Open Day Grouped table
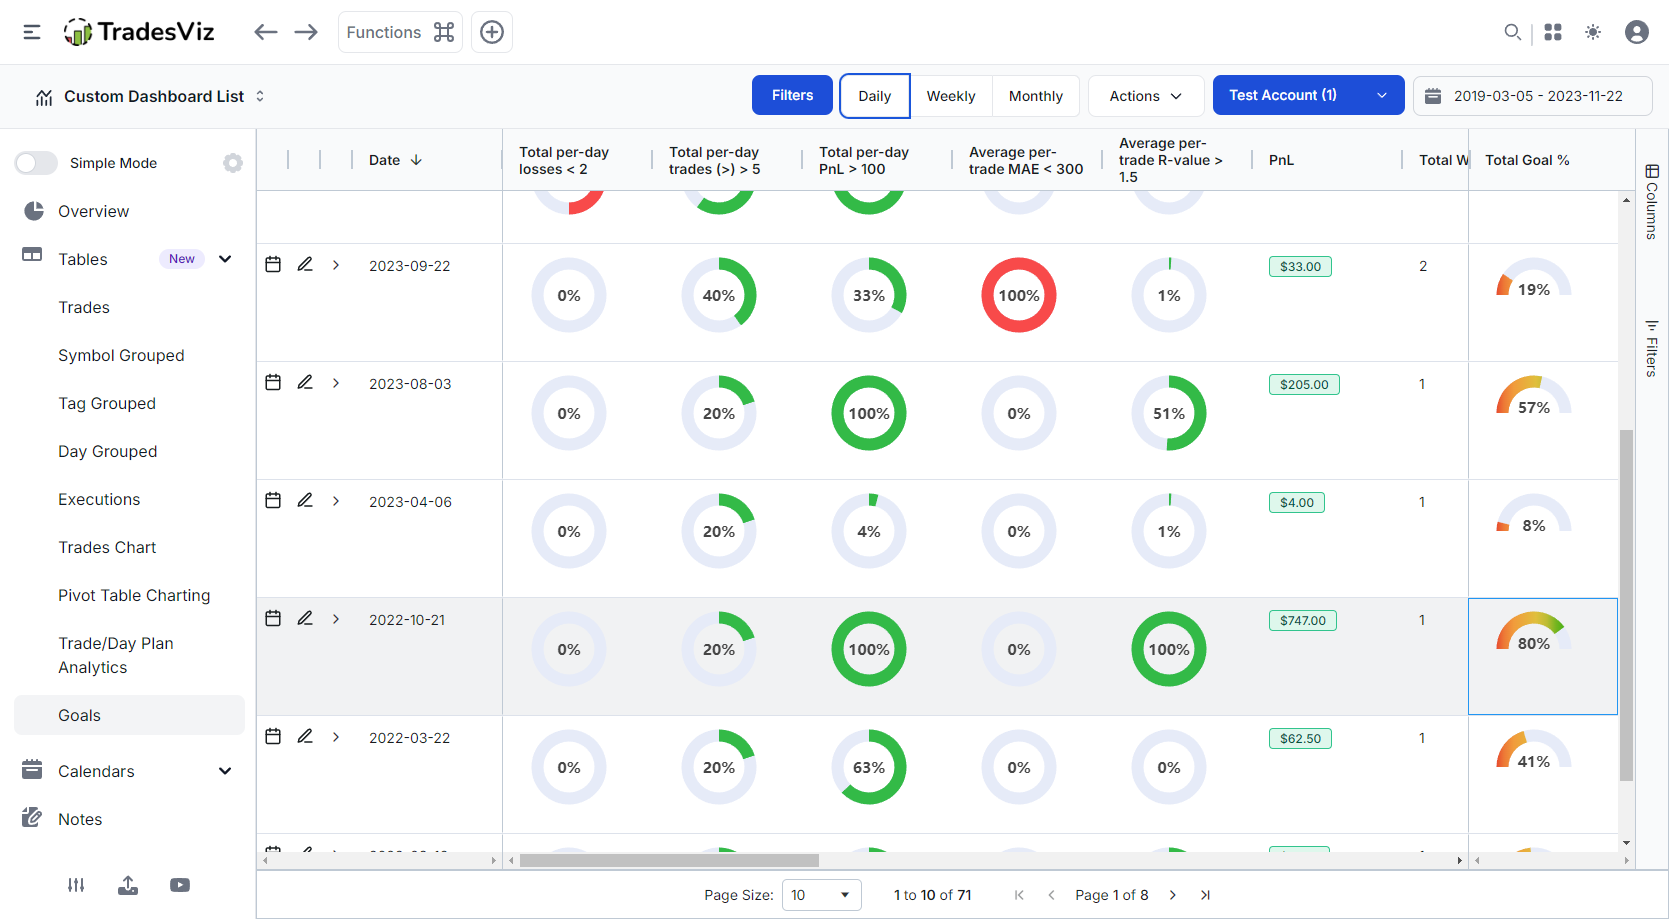The image size is (1669, 919). point(108,451)
